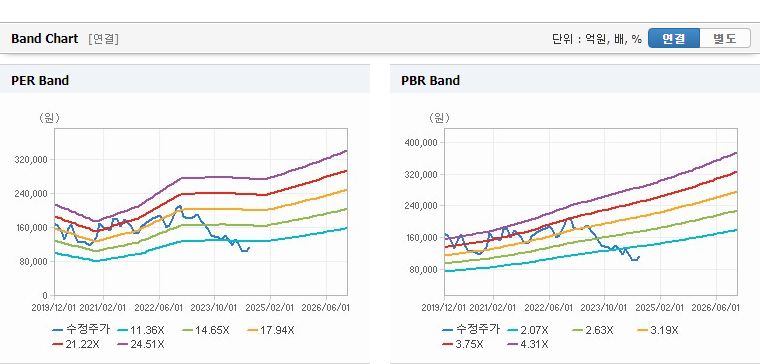The height and width of the screenshot is (364, 760).
Task: Switch to the 별도 view button
Action: (725, 38)
